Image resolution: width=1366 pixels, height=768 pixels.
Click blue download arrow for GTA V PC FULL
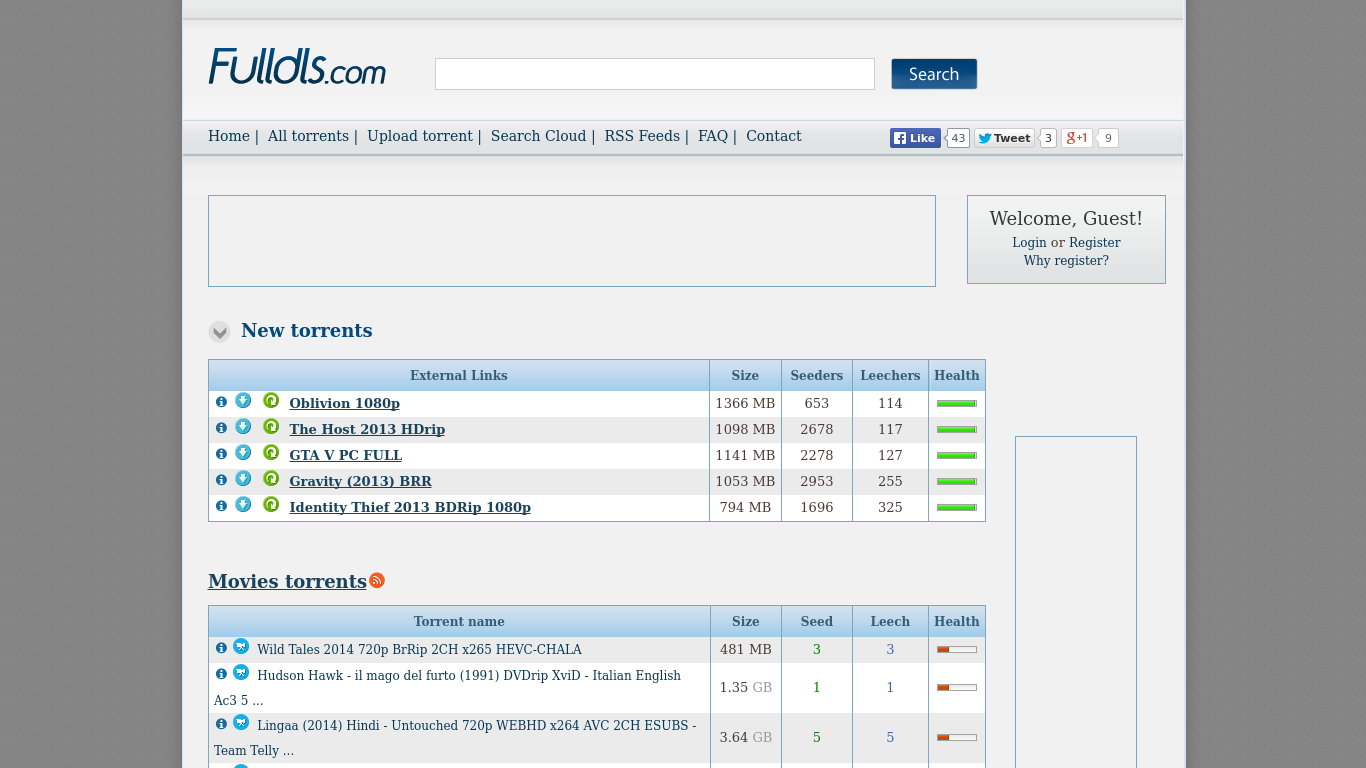click(x=243, y=453)
